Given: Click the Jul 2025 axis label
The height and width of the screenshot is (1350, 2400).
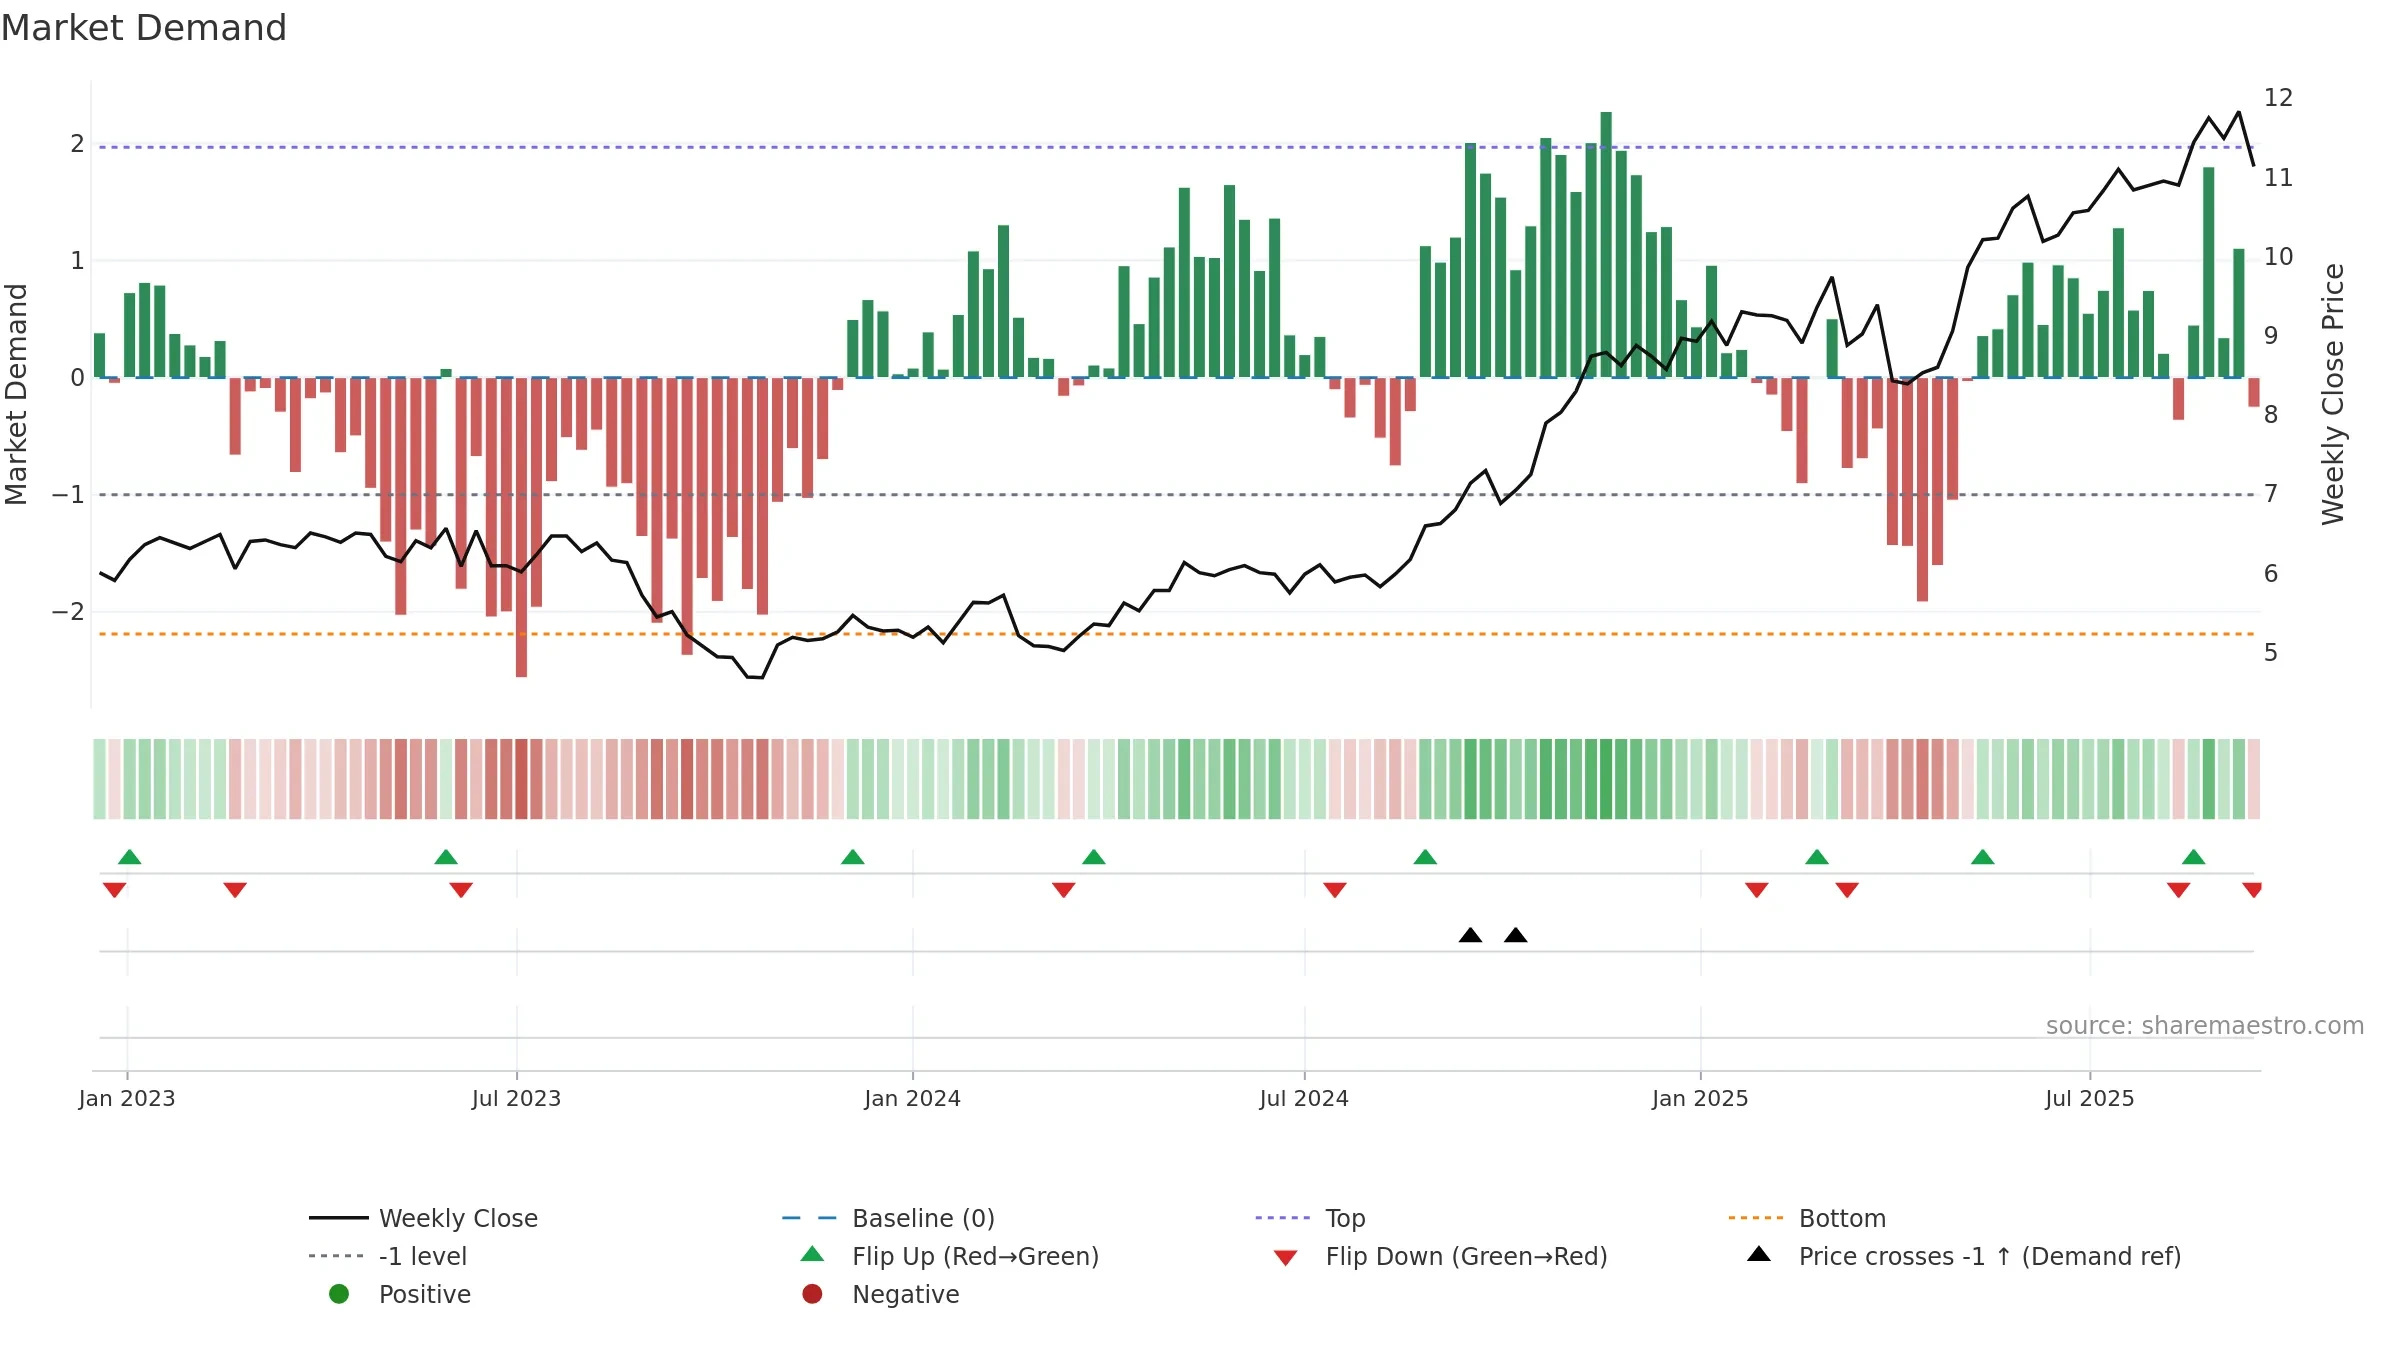Looking at the screenshot, I should [x=2090, y=1099].
